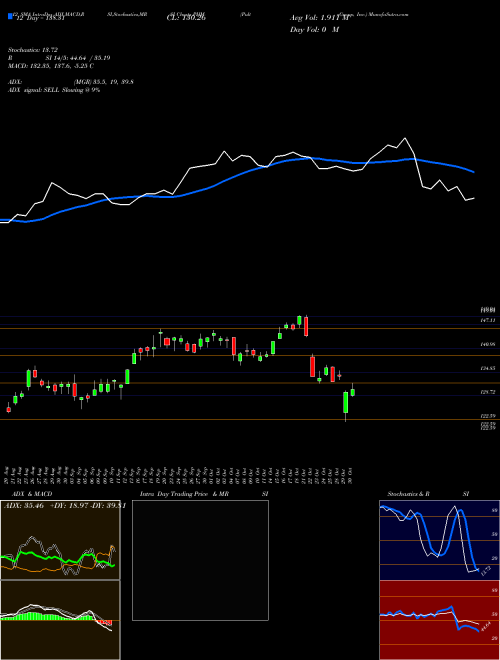Click the 134.85 price axis label

488,368
